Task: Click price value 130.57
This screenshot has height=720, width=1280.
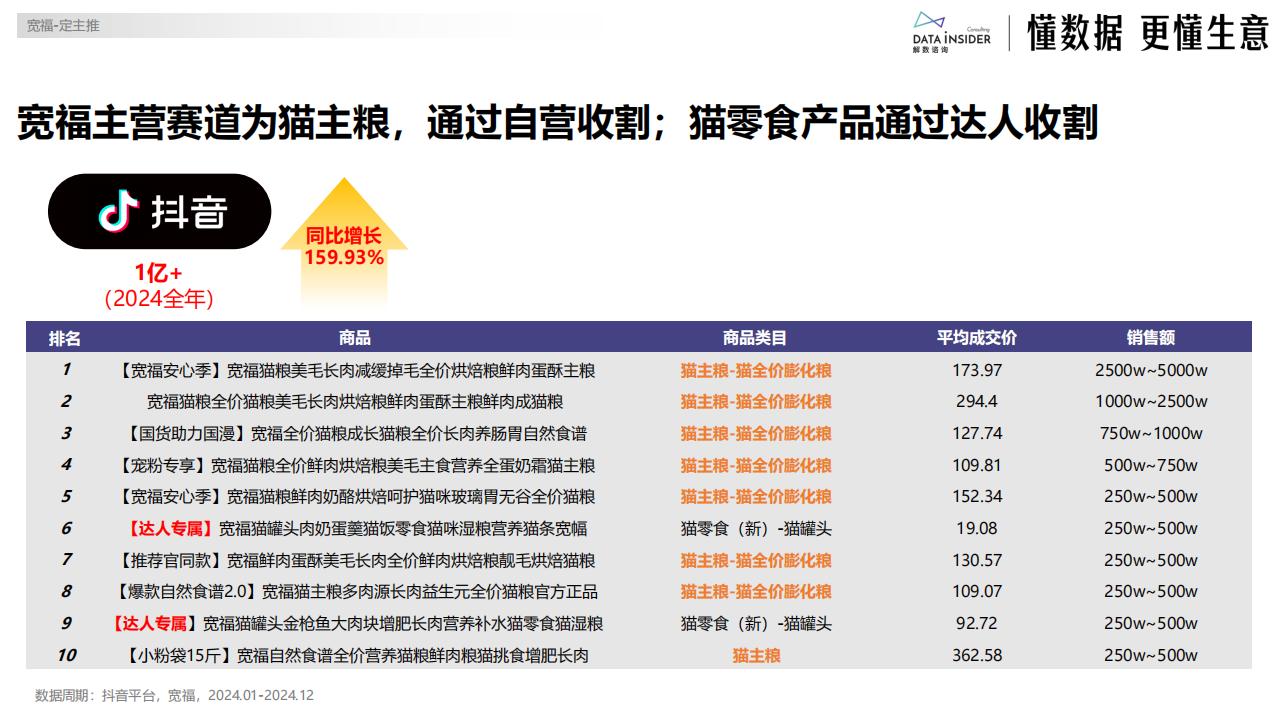Action: click(x=977, y=560)
